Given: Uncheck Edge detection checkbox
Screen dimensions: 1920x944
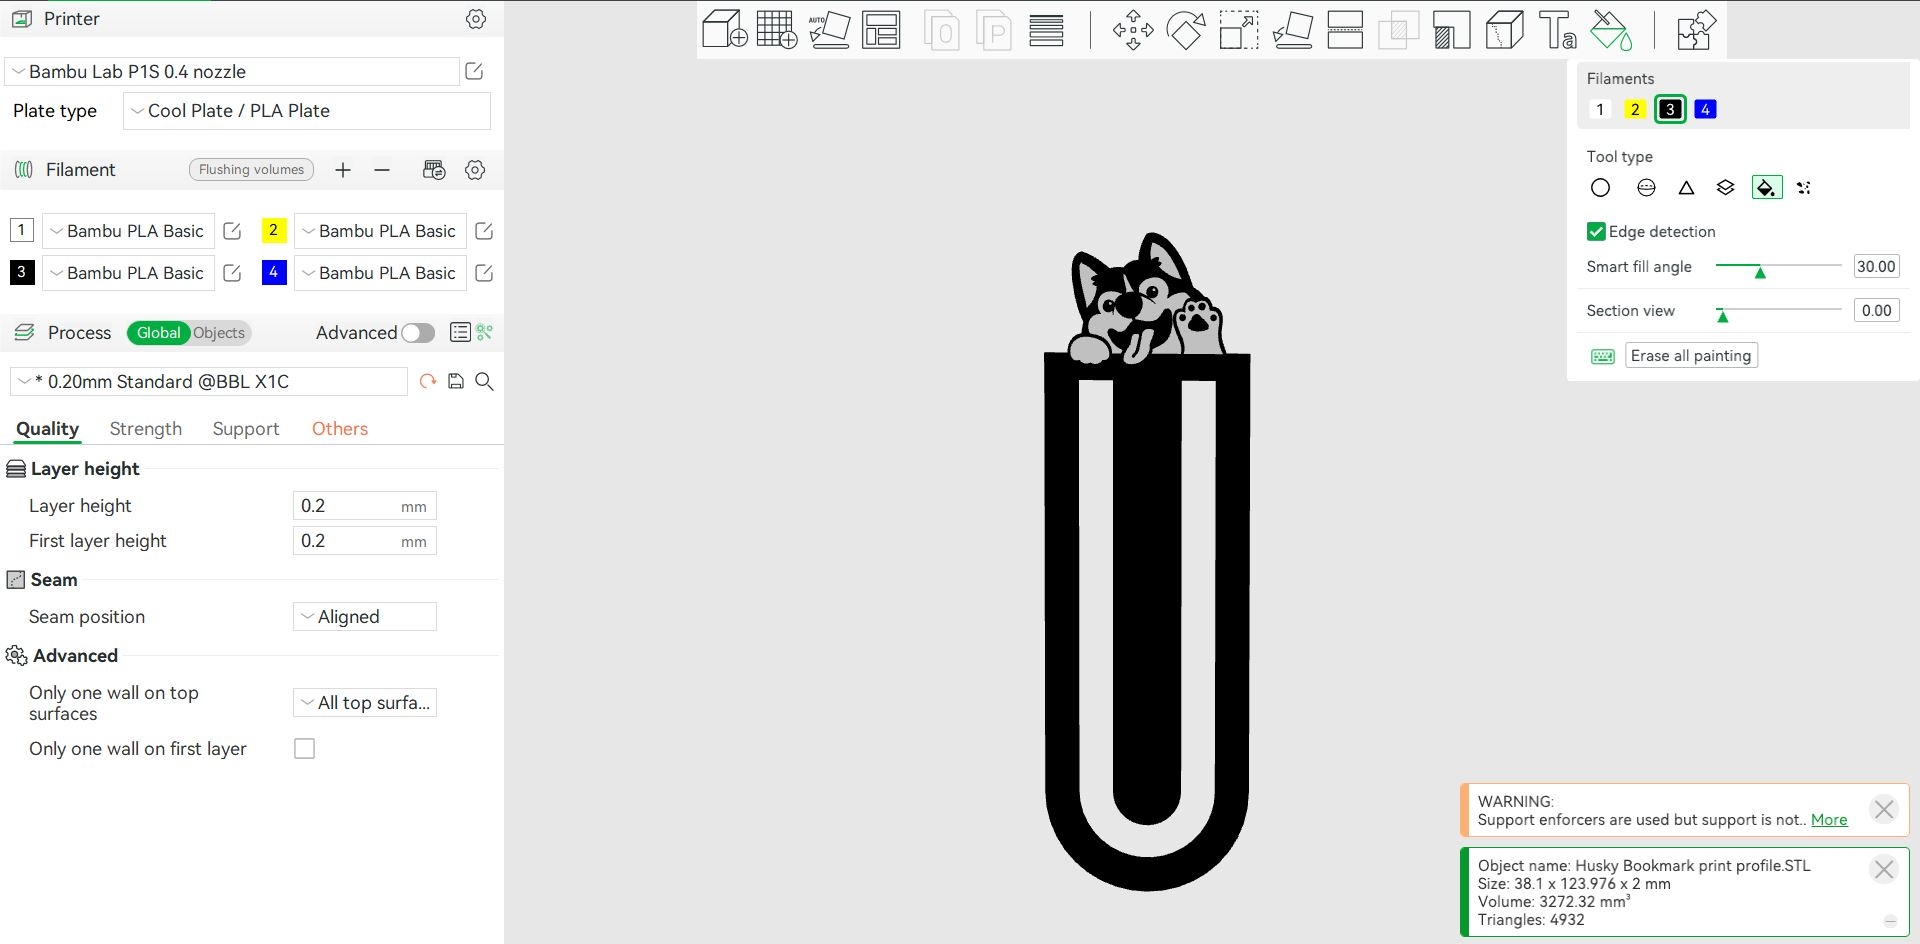Looking at the screenshot, I should [x=1596, y=232].
